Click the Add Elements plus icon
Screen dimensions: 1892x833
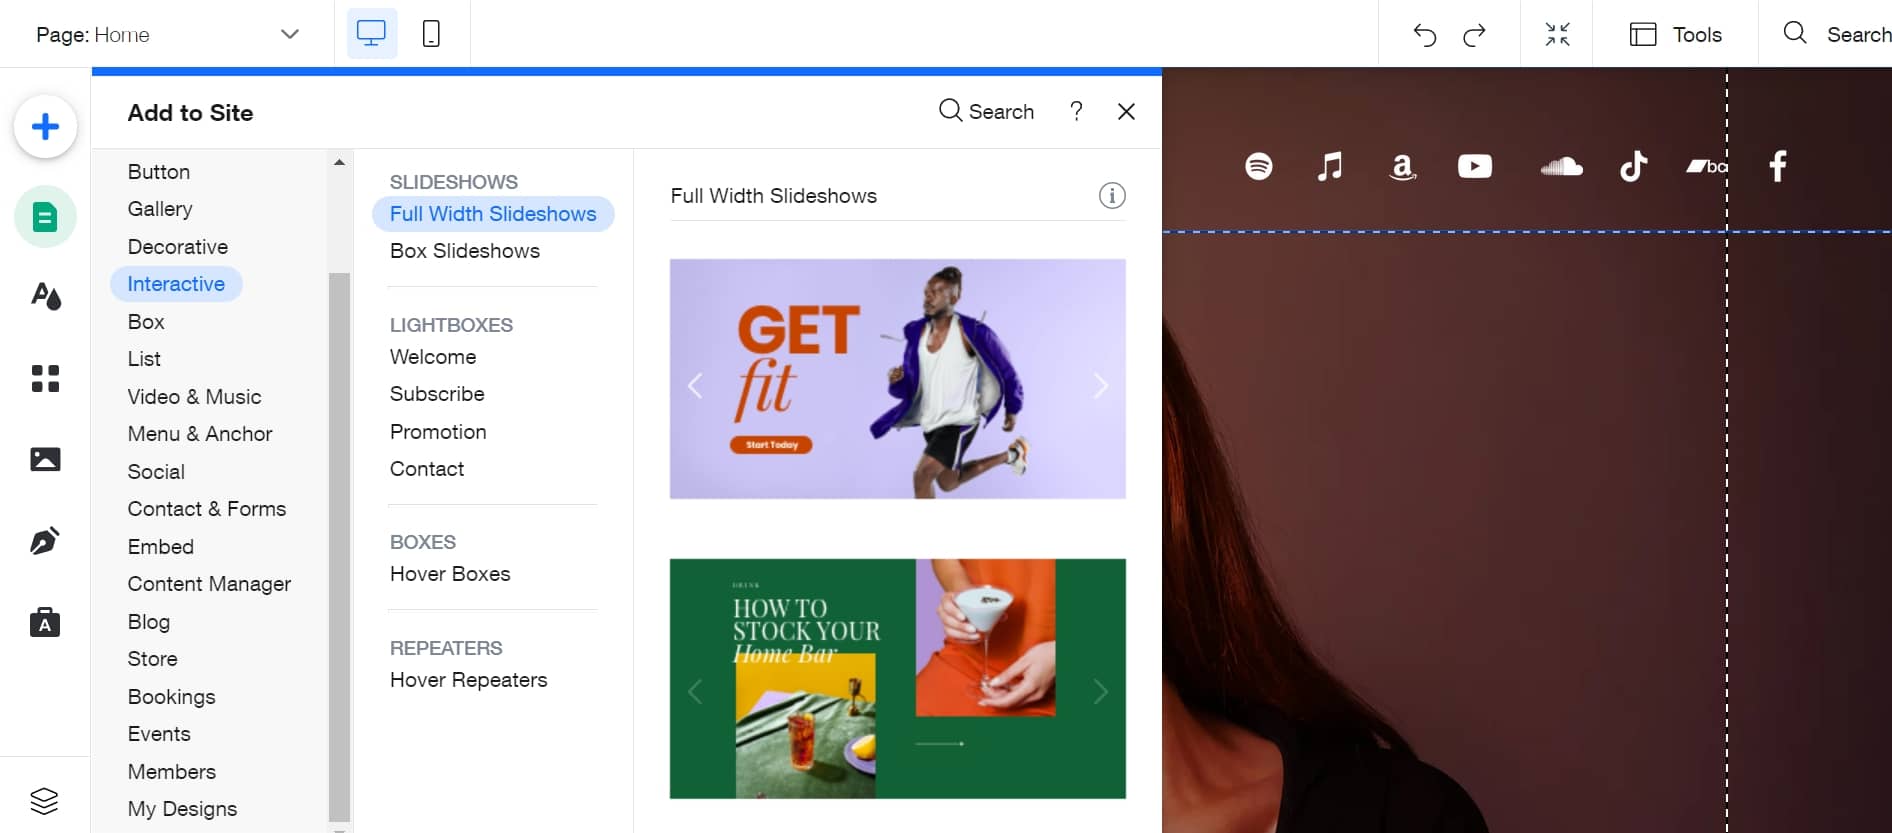45,127
